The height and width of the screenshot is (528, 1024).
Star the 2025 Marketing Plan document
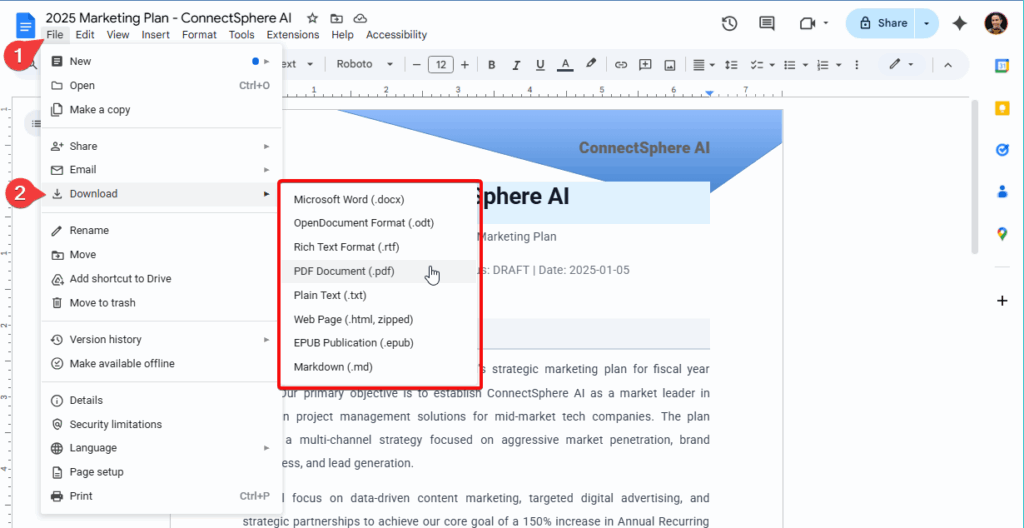coord(313,18)
